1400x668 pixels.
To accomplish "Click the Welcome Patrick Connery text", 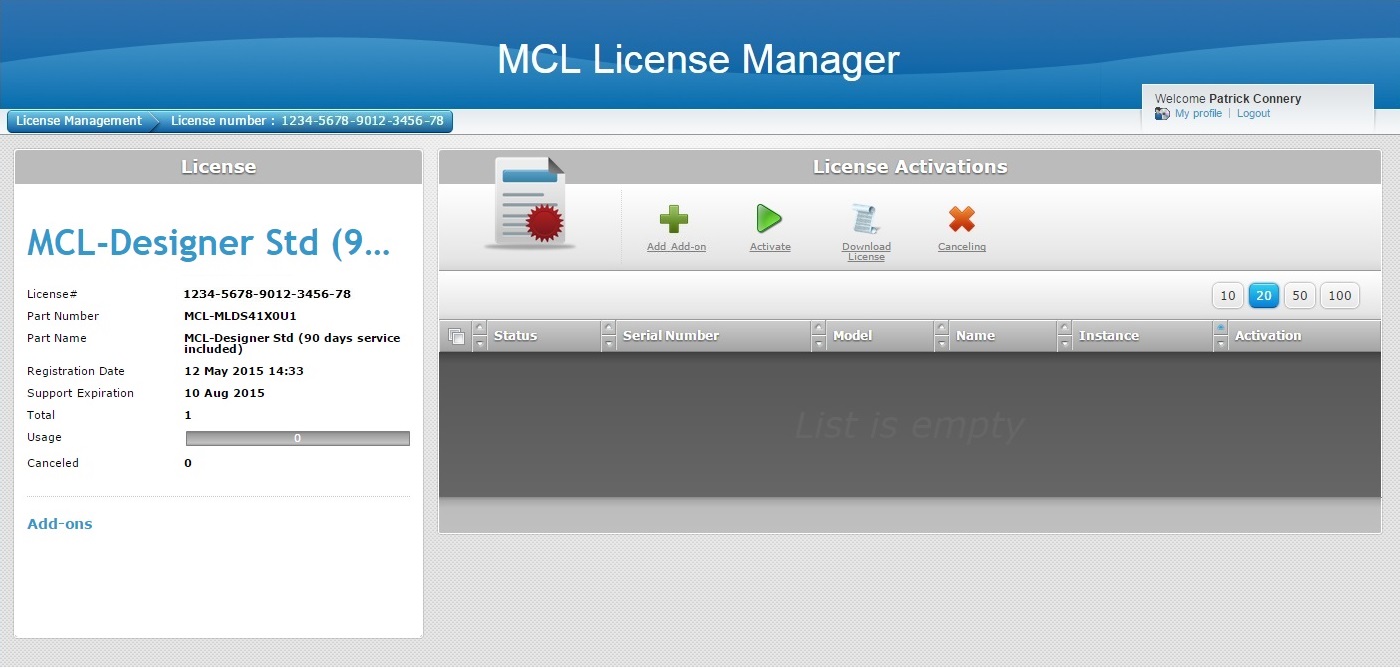I will click(1228, 99).
